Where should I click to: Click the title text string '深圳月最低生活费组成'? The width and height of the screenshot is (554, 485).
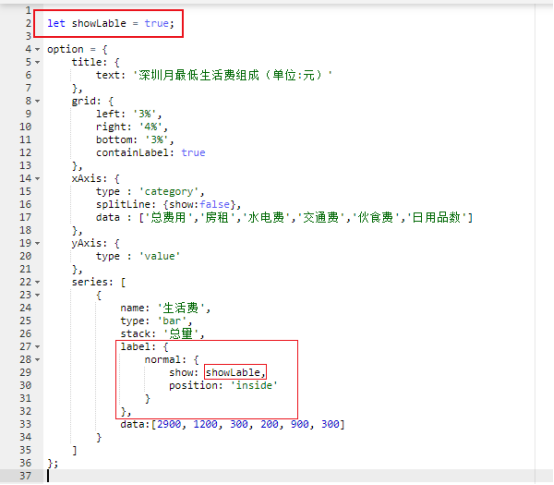(x=199, y=75)
